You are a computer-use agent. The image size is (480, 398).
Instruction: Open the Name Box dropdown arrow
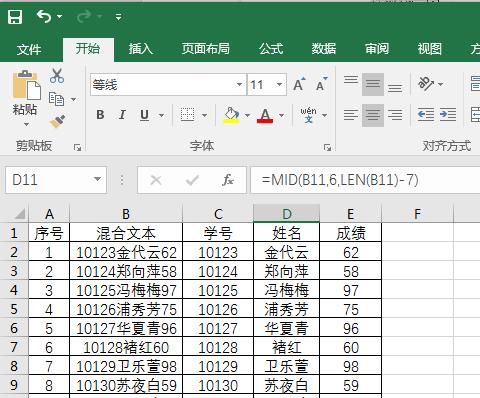point(97,179)
